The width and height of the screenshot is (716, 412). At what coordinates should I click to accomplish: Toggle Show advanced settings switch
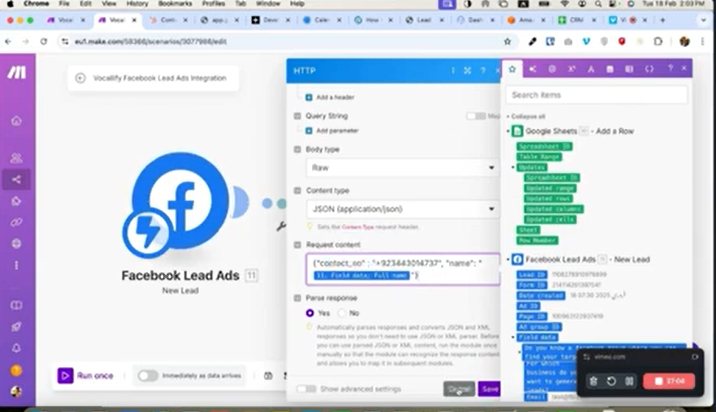(x=306, y=388)
